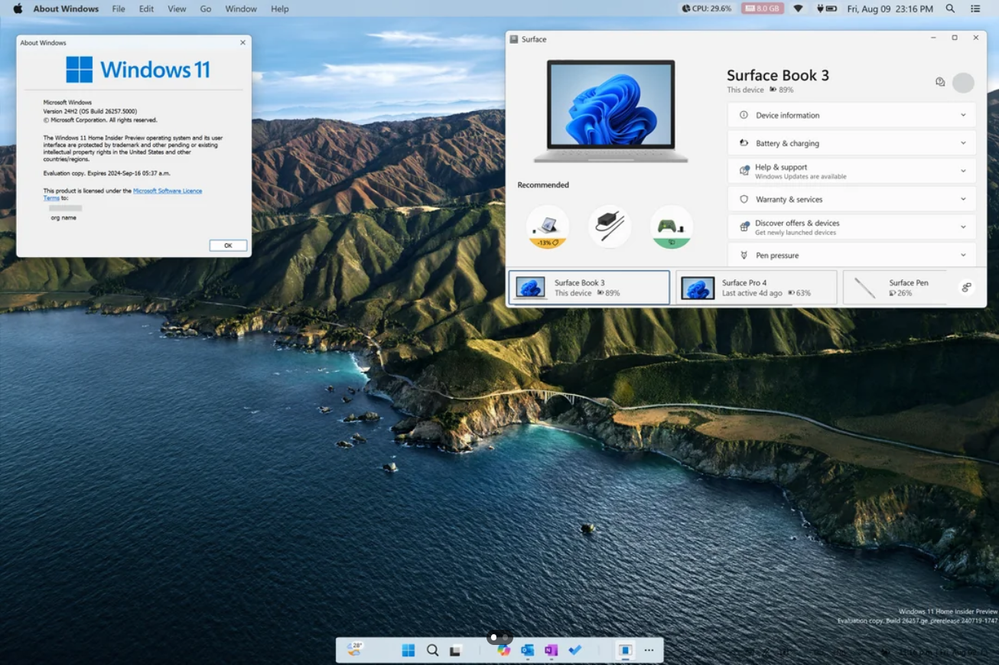The width and height of the screenshot is (999, 665).
Task: Click the feedback icon beside profile avatar
Action: 940,82
